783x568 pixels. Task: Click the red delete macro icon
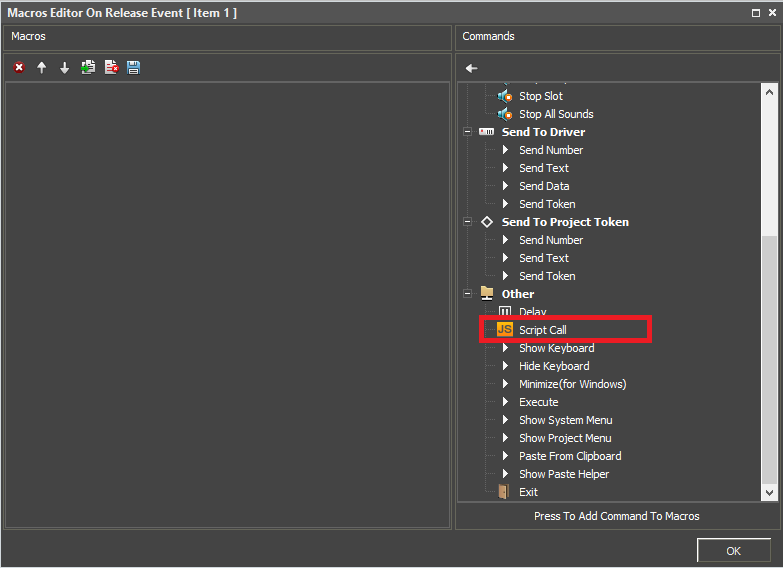tap(19, 68)
